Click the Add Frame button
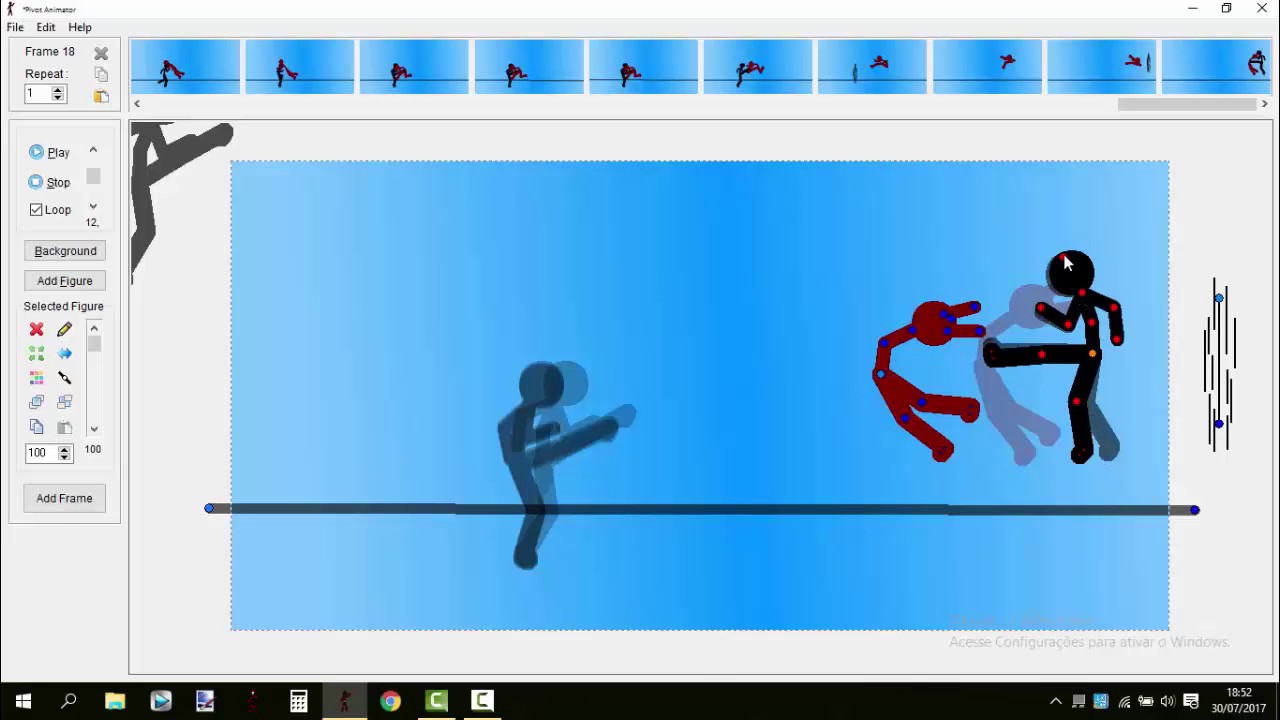The width and height of the screenshot is (1280, 720). click(65, 498)
